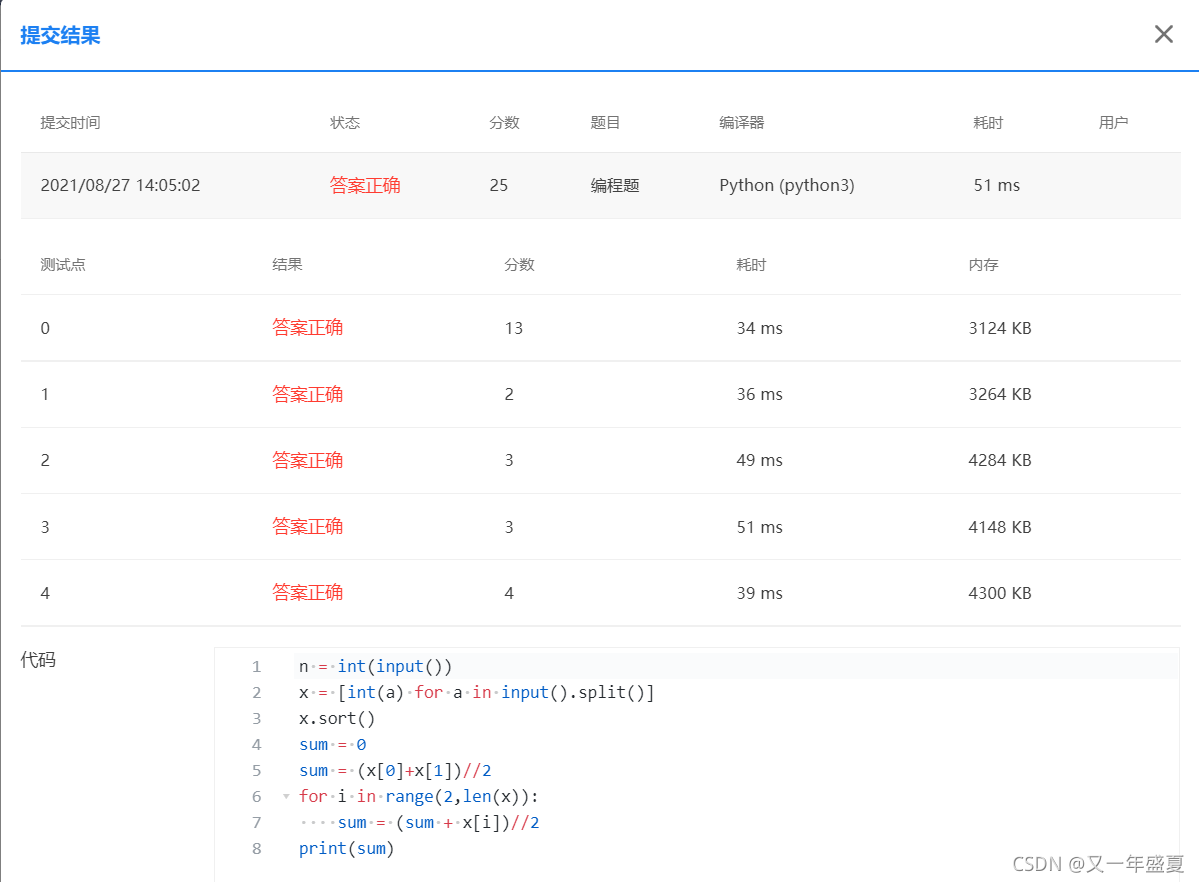The width and height of the screenshot is (1199, 882).
Task: Click the overall 答案正确 submission status
Action: (x=365, y=185)
